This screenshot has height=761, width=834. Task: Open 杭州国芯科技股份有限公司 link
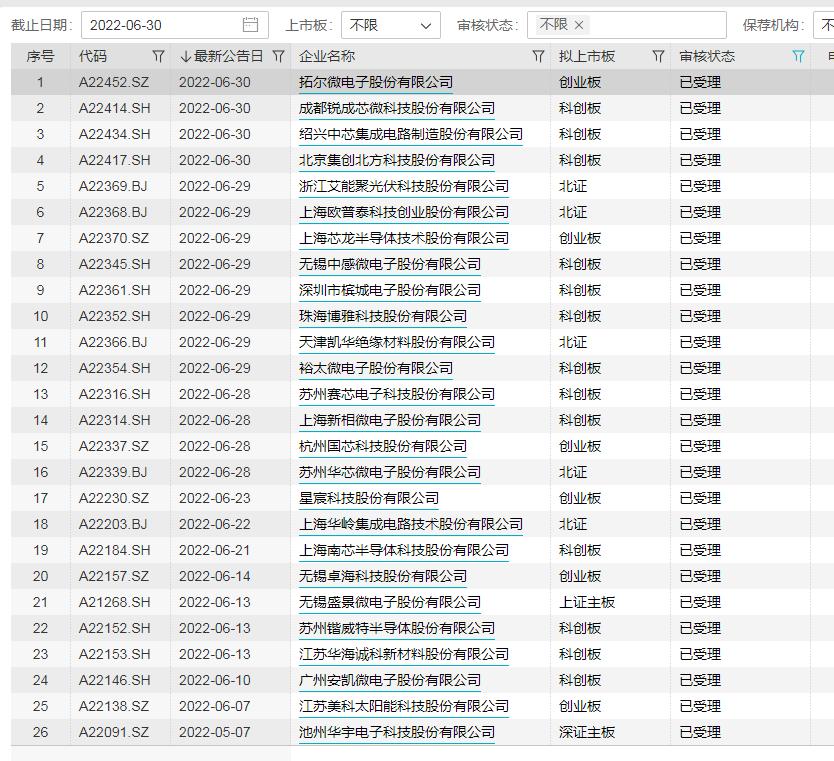tap(383, 447)
